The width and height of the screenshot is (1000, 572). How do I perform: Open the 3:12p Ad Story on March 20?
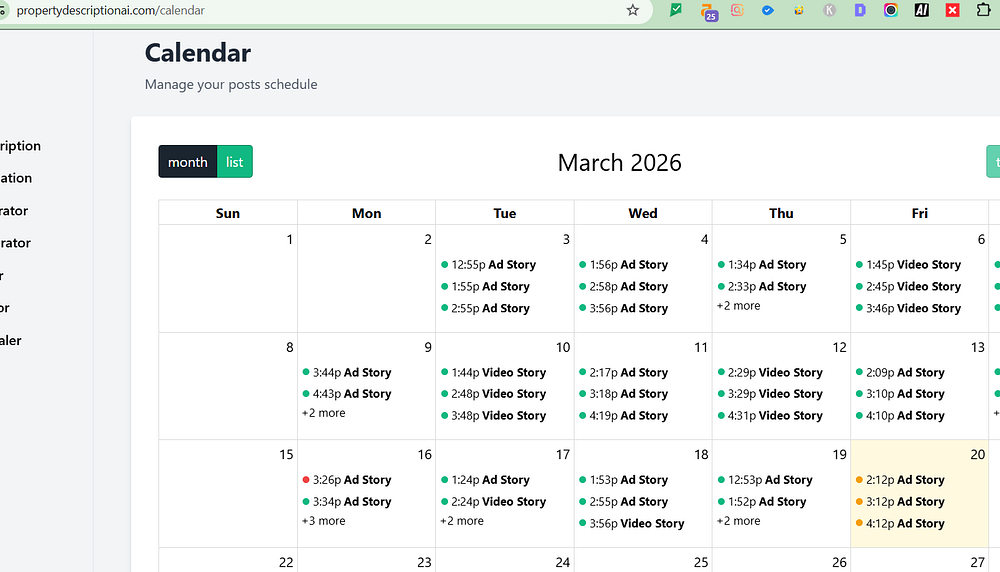click(900, 501)
